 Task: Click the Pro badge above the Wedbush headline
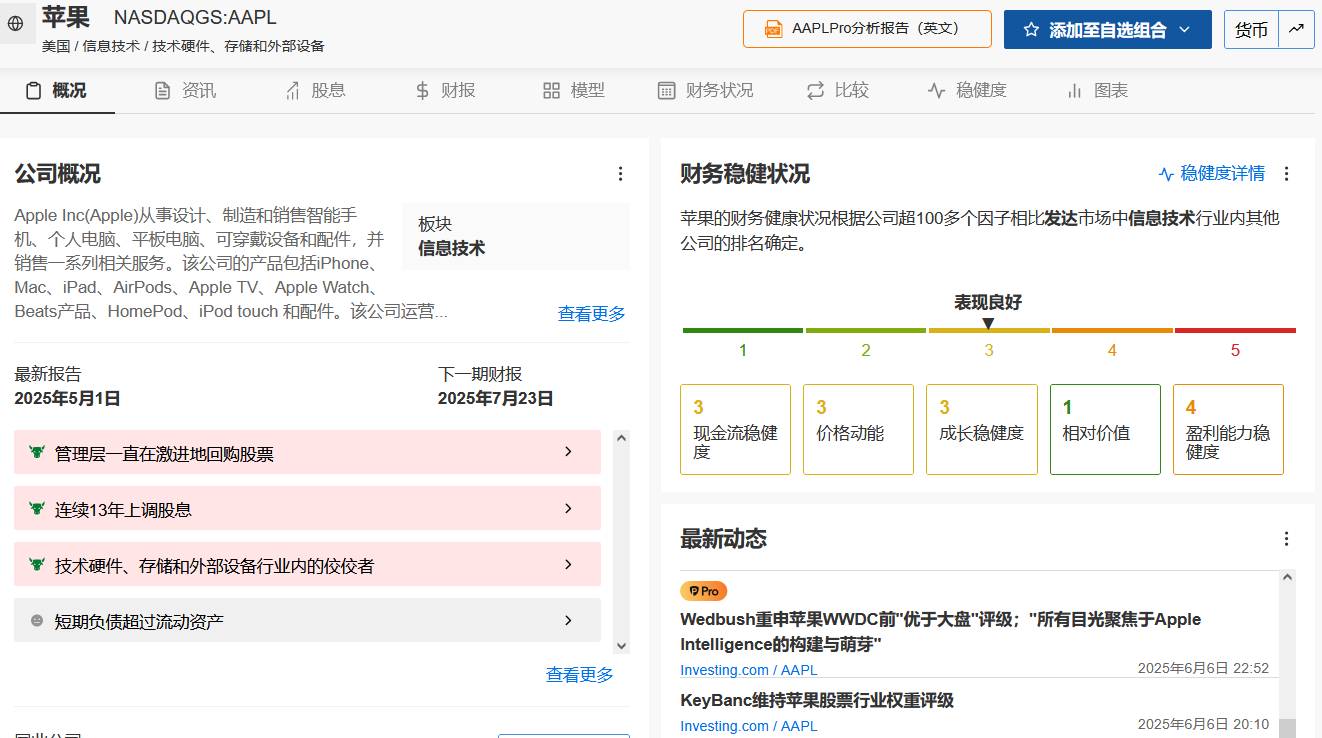(x=703, y=591)
